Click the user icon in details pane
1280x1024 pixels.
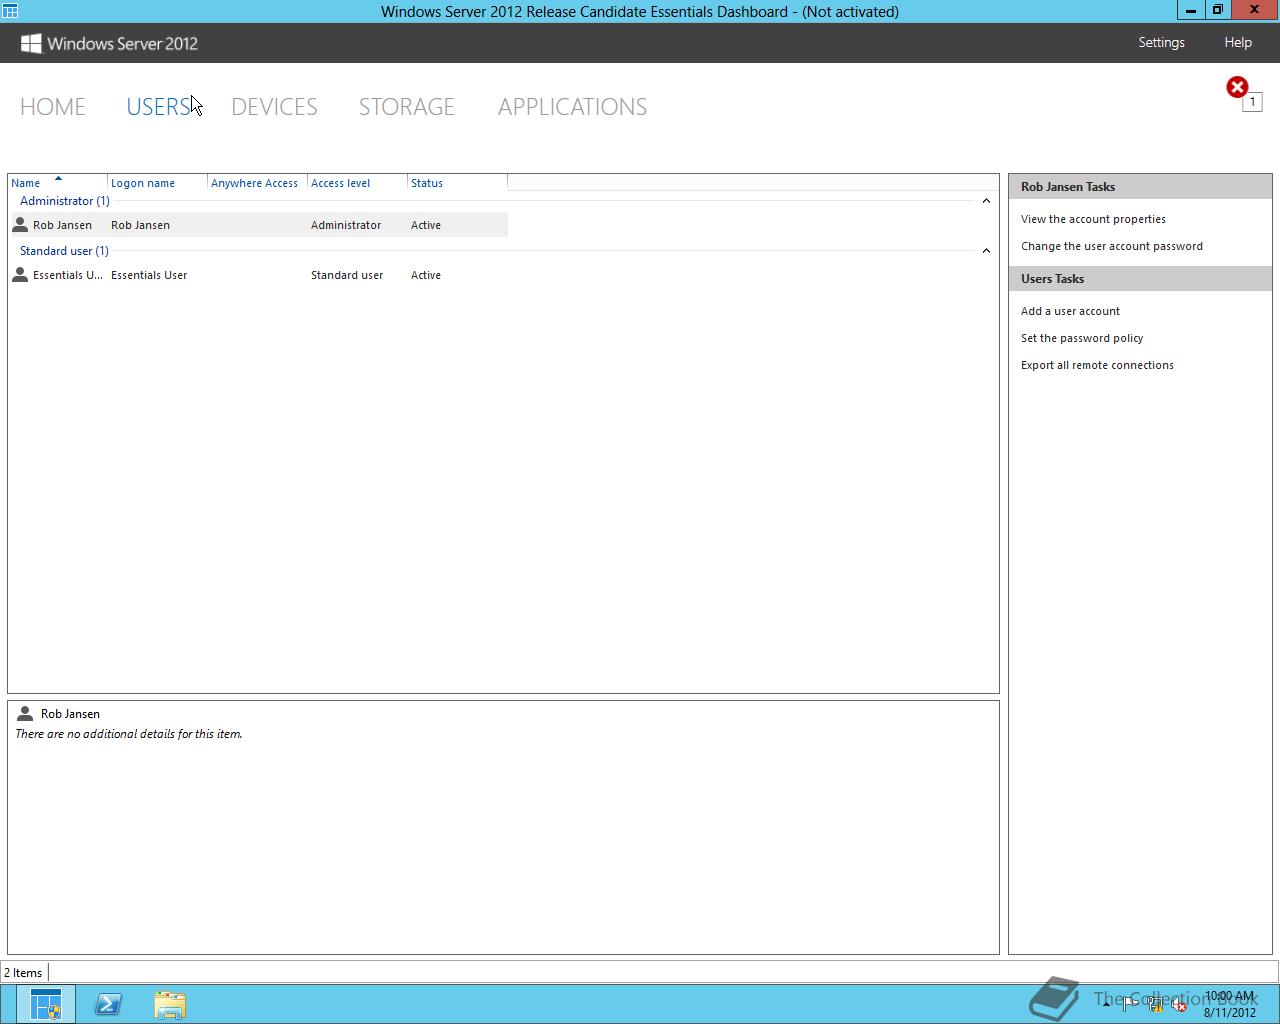(25, 714)
